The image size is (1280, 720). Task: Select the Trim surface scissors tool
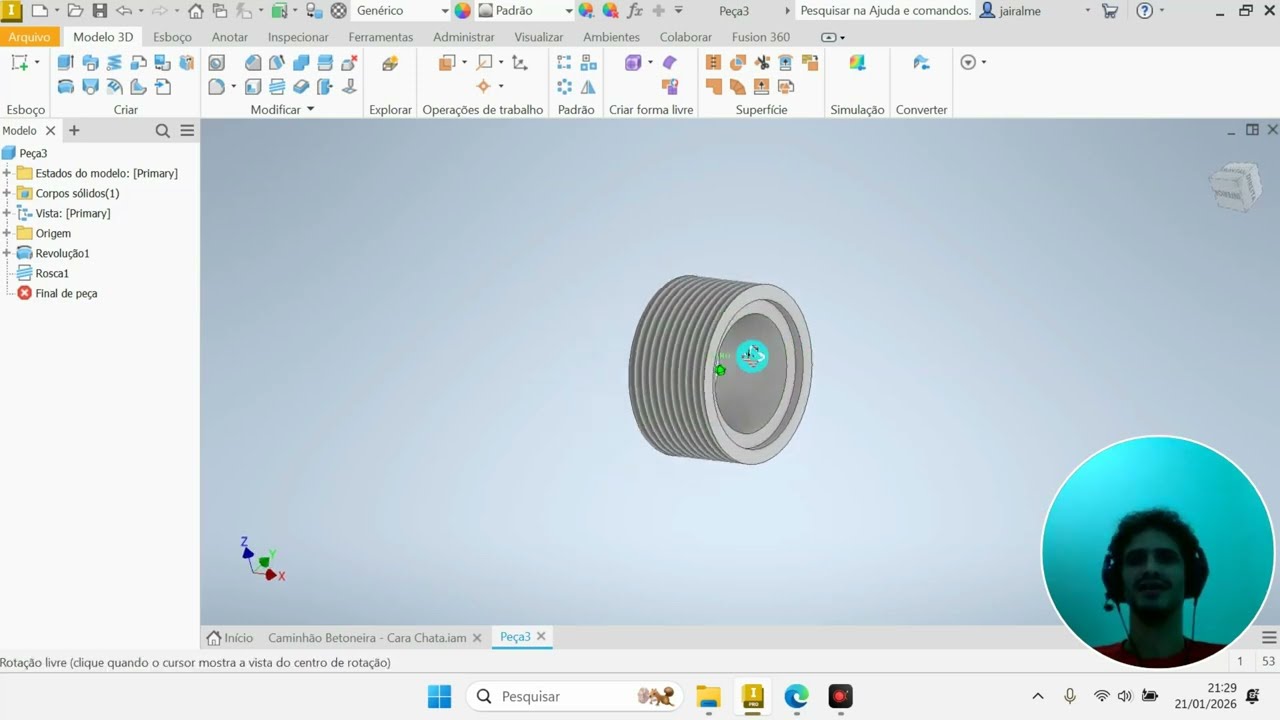click(x=762, y=63)
